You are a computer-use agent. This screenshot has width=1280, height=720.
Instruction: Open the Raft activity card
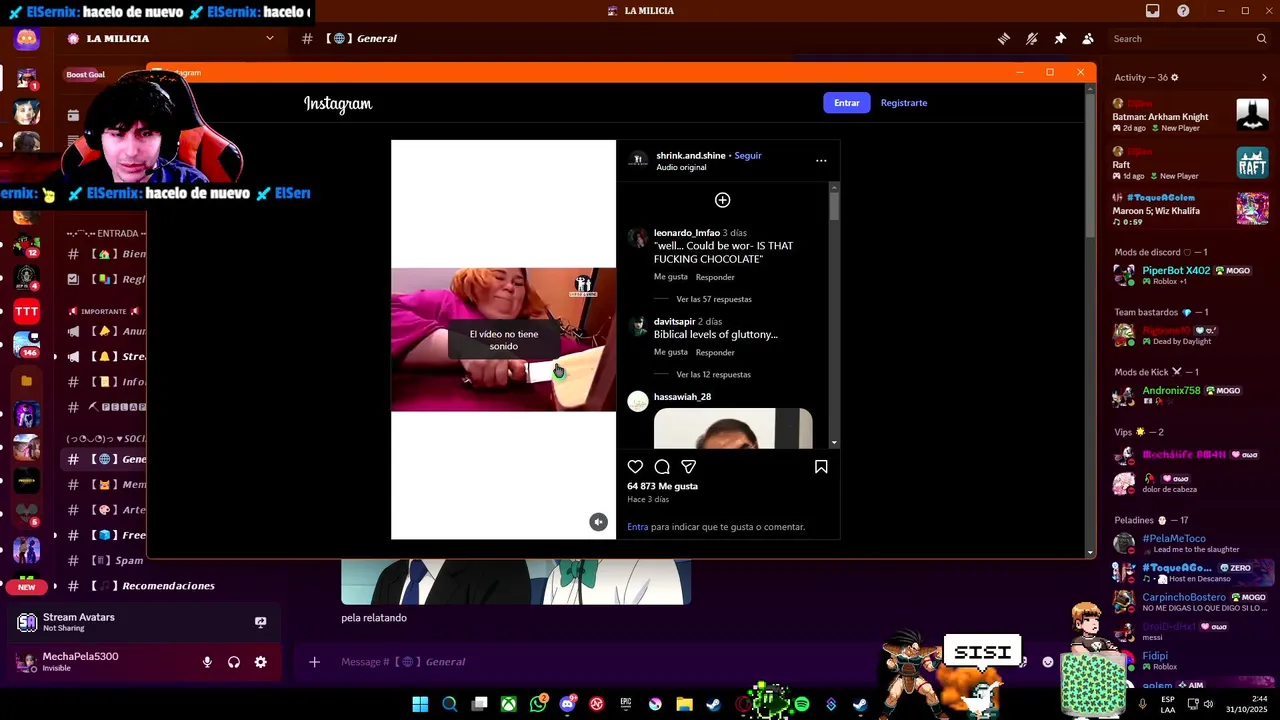click(1190, 164)
